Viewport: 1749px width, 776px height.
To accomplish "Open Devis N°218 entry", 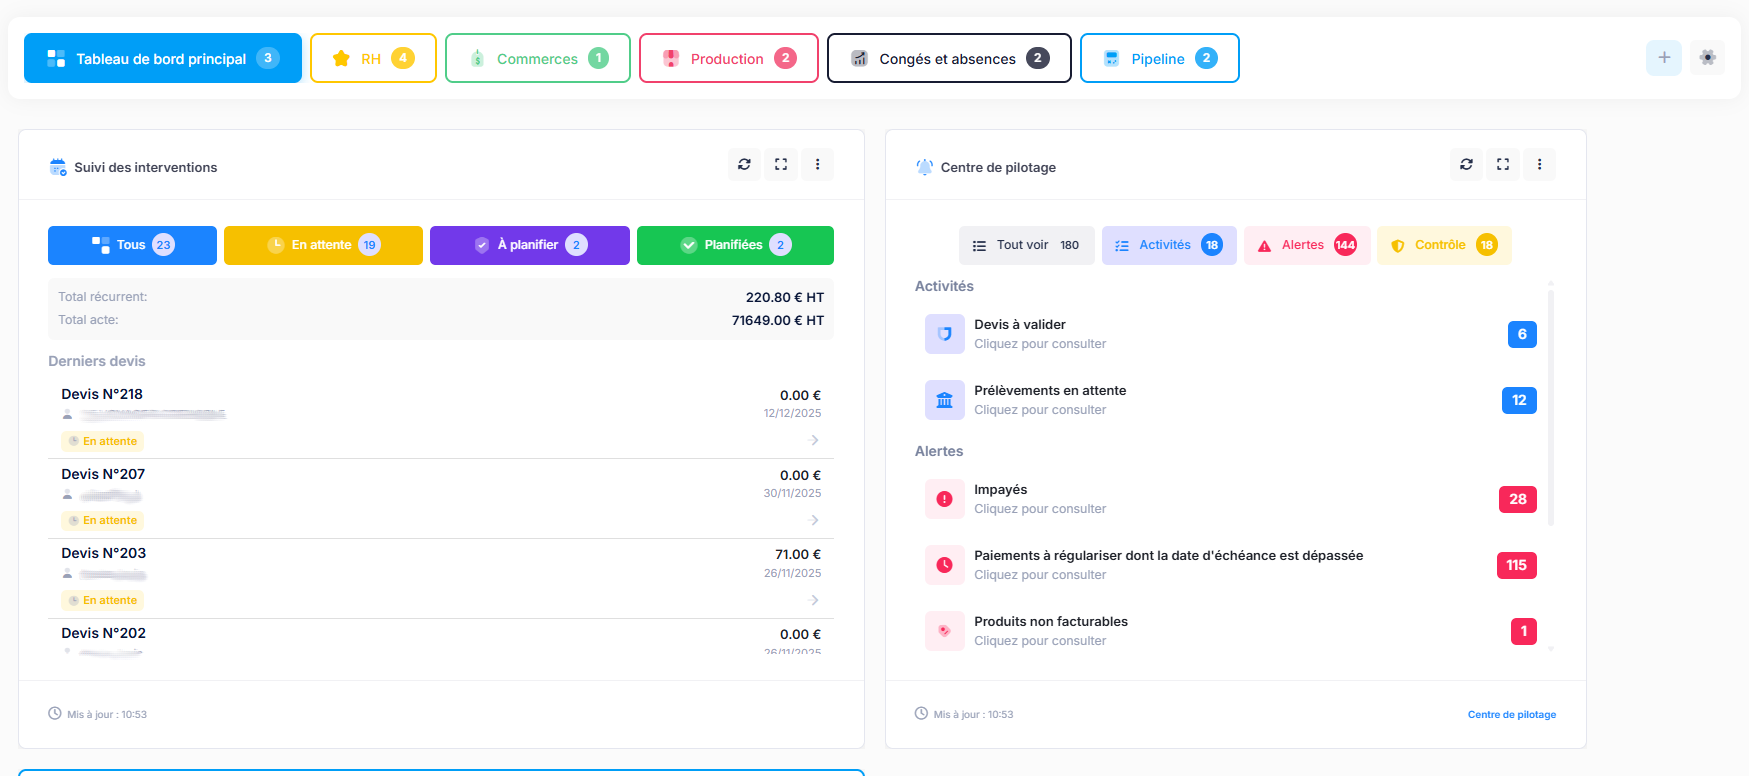I will point(441,418).
